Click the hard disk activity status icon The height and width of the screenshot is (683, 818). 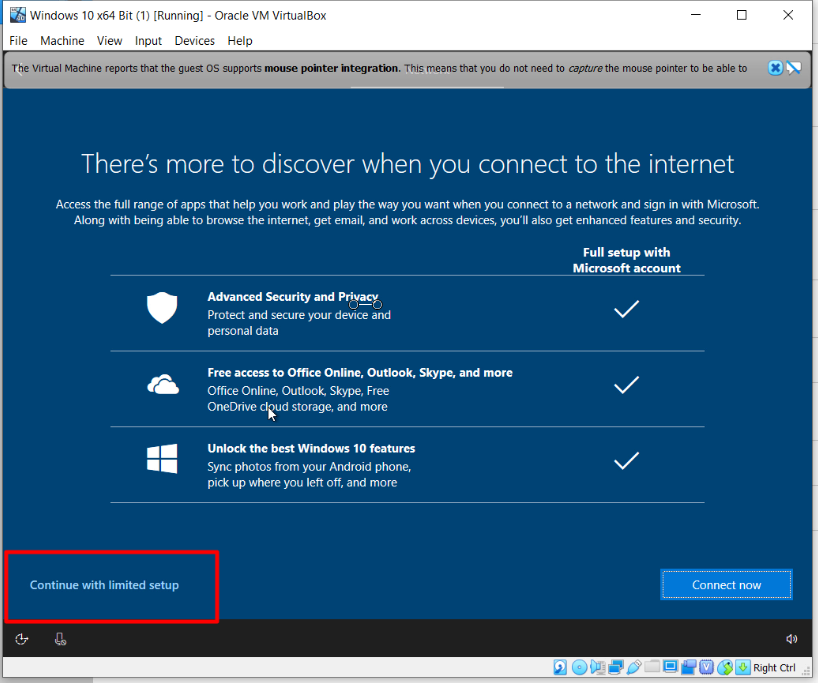[560, 667]
